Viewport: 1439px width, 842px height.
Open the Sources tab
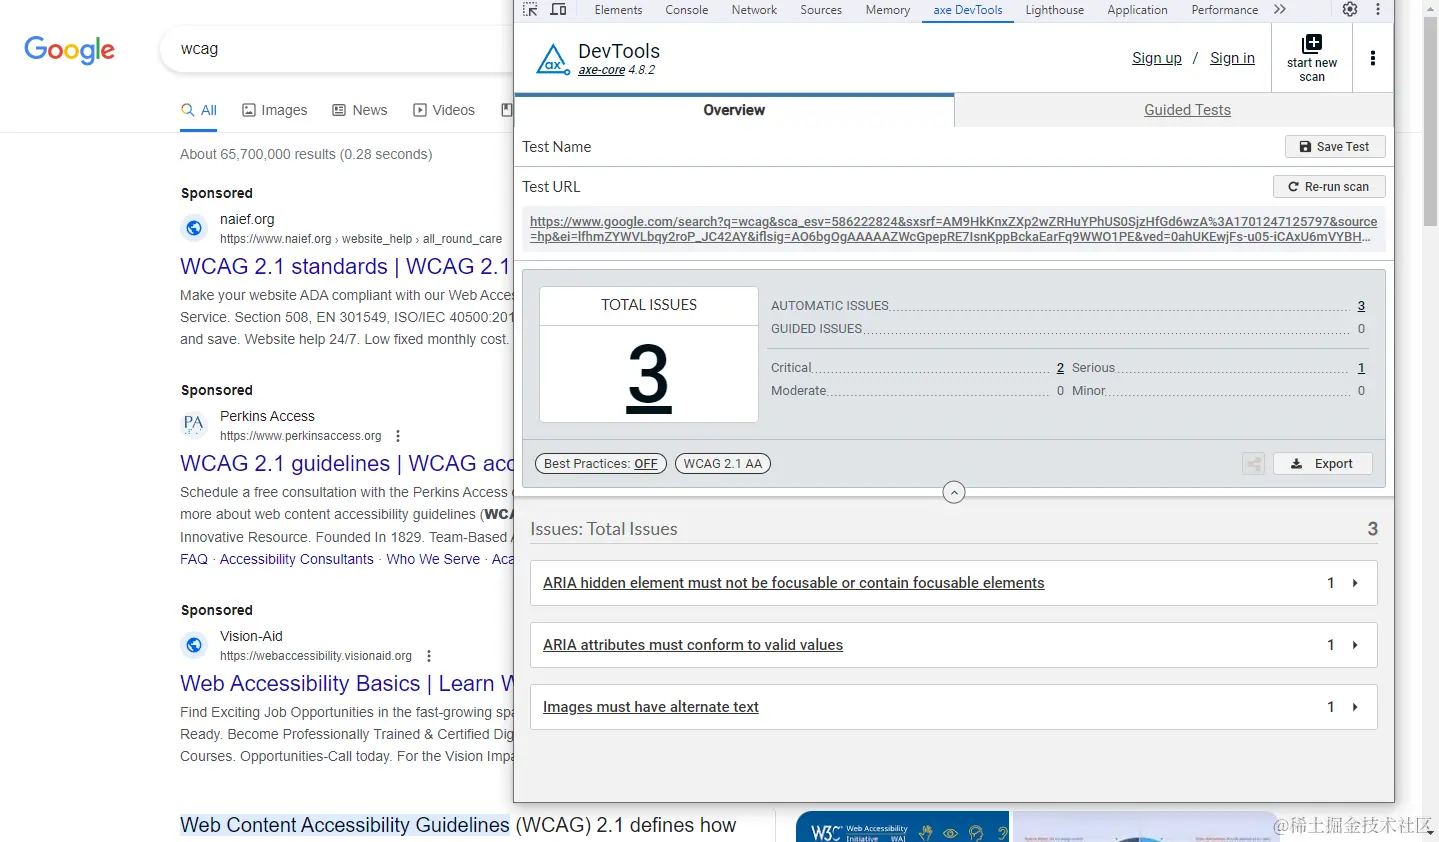821,10
